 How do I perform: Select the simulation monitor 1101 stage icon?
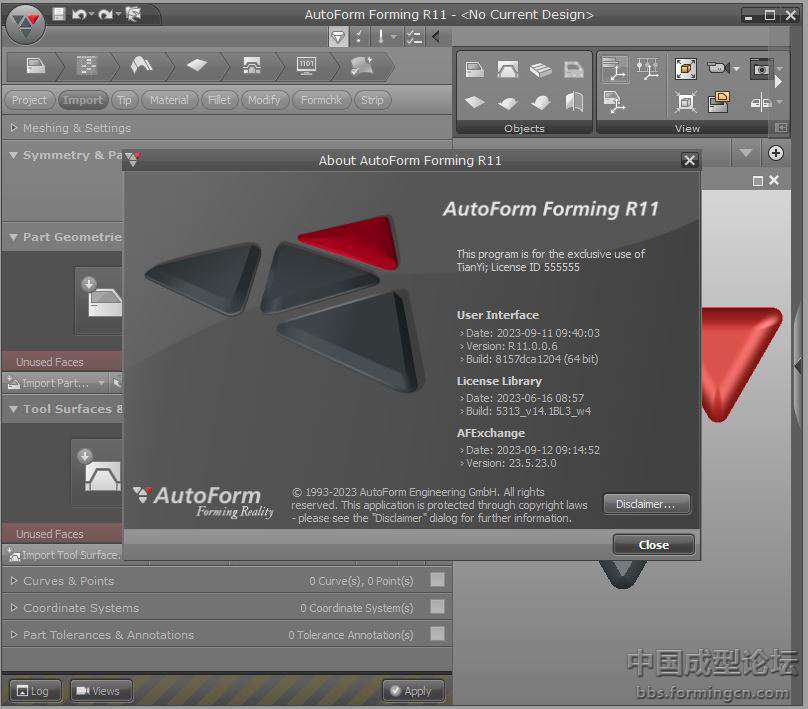307,66
